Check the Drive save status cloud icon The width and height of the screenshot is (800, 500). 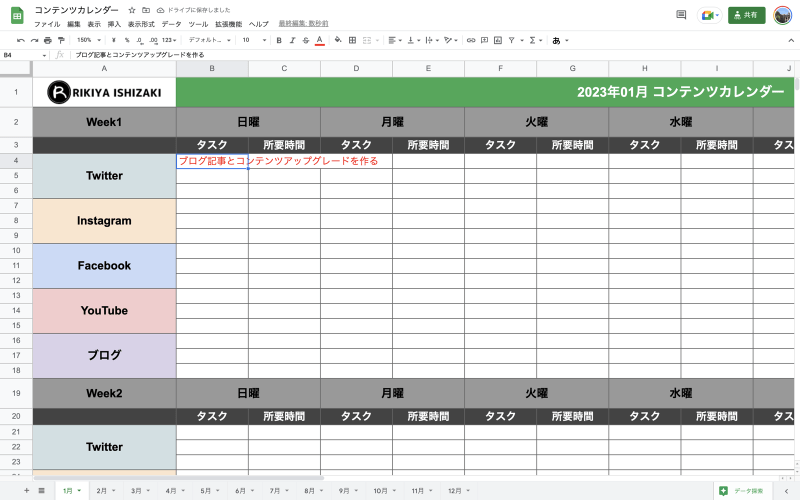tap(160, 10)
